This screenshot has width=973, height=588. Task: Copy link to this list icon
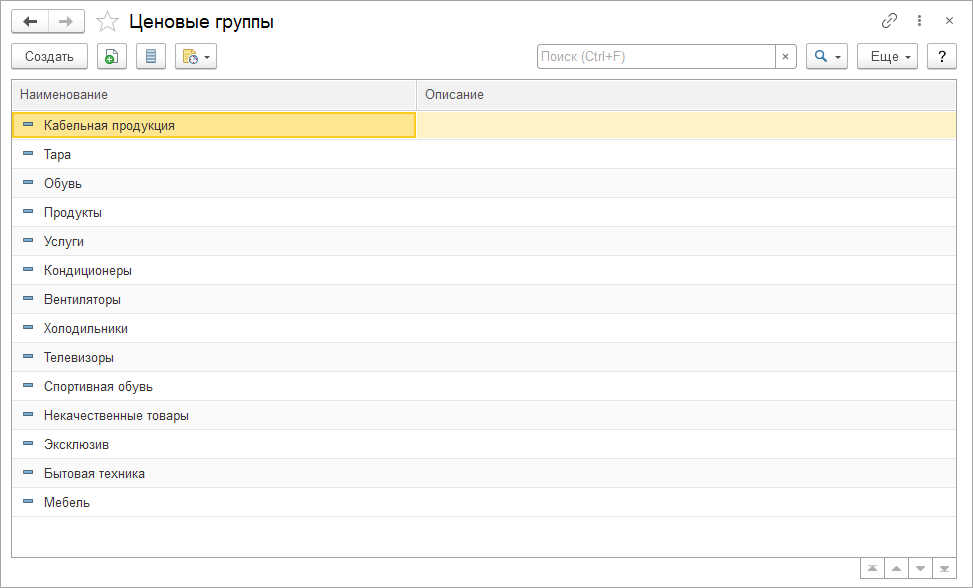coord(889,21)
